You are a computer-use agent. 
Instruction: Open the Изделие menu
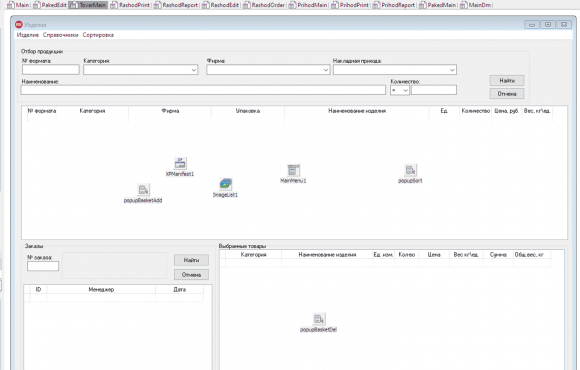point(28,35)
